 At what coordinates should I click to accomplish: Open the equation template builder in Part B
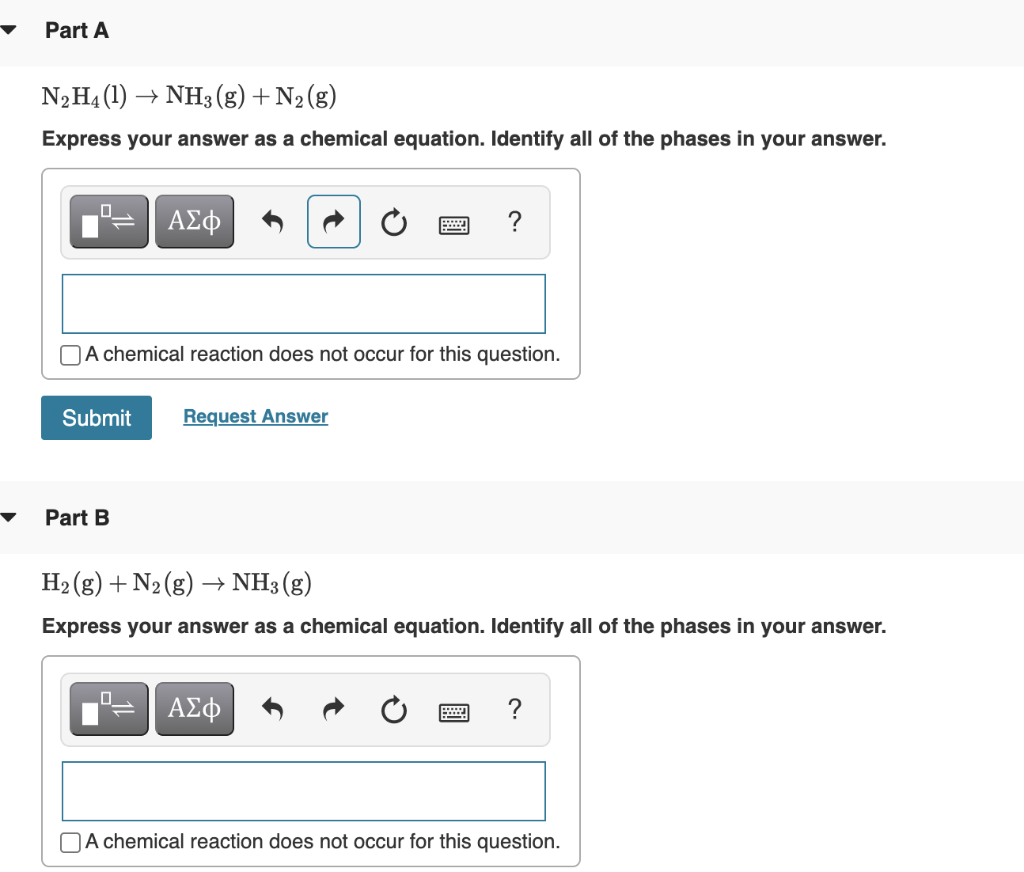[x=108, y=708]
